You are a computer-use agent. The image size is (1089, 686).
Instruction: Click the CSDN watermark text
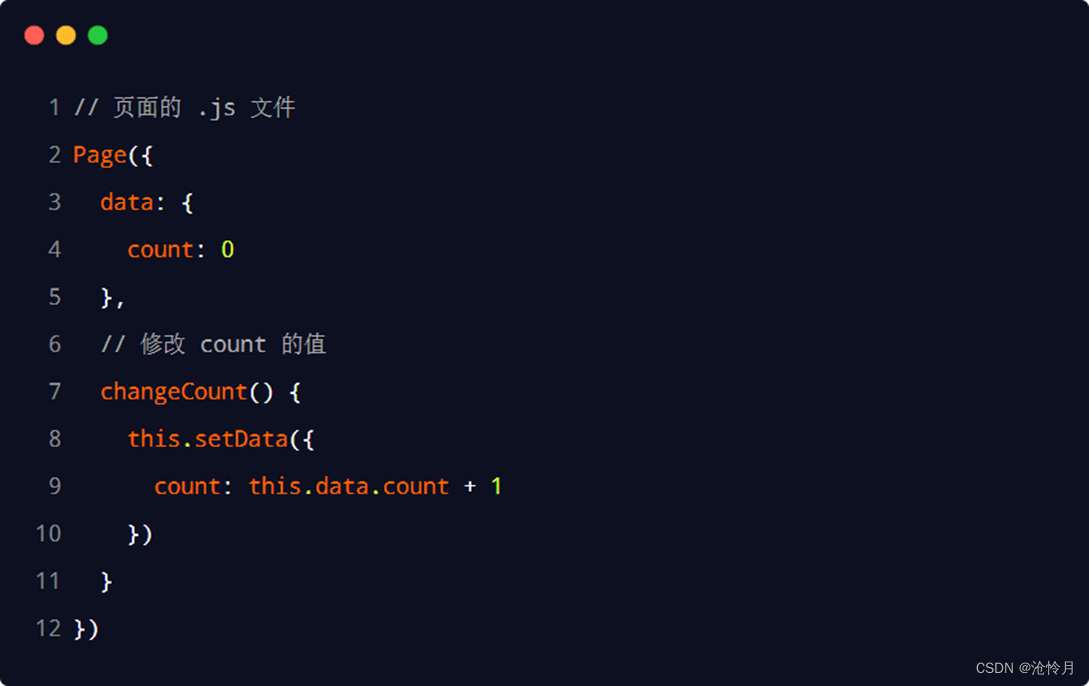(x=1025, y=668)
